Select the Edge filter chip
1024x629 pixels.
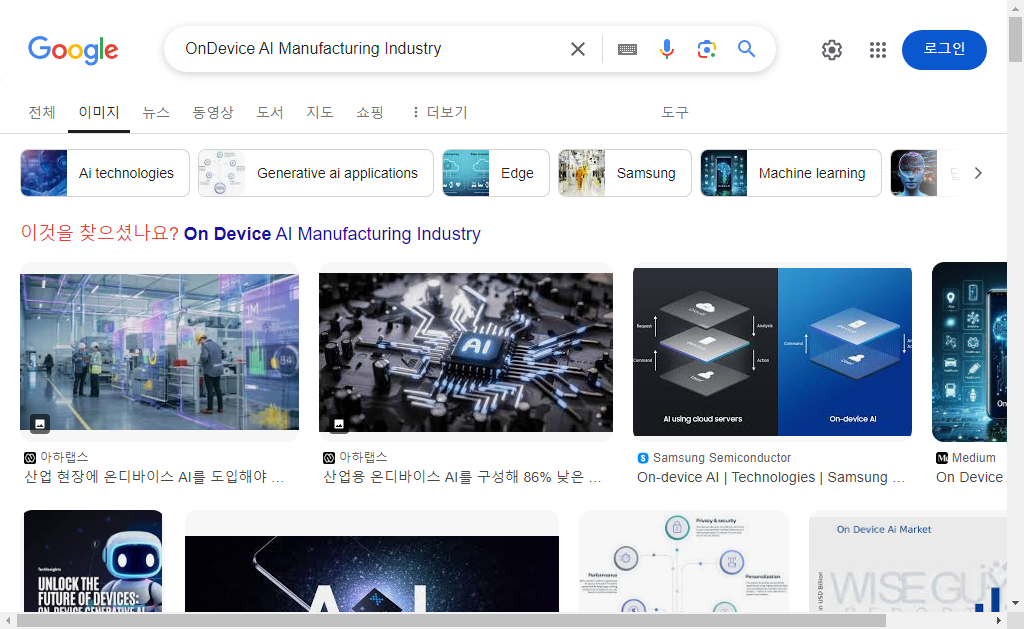pos(496,173)
